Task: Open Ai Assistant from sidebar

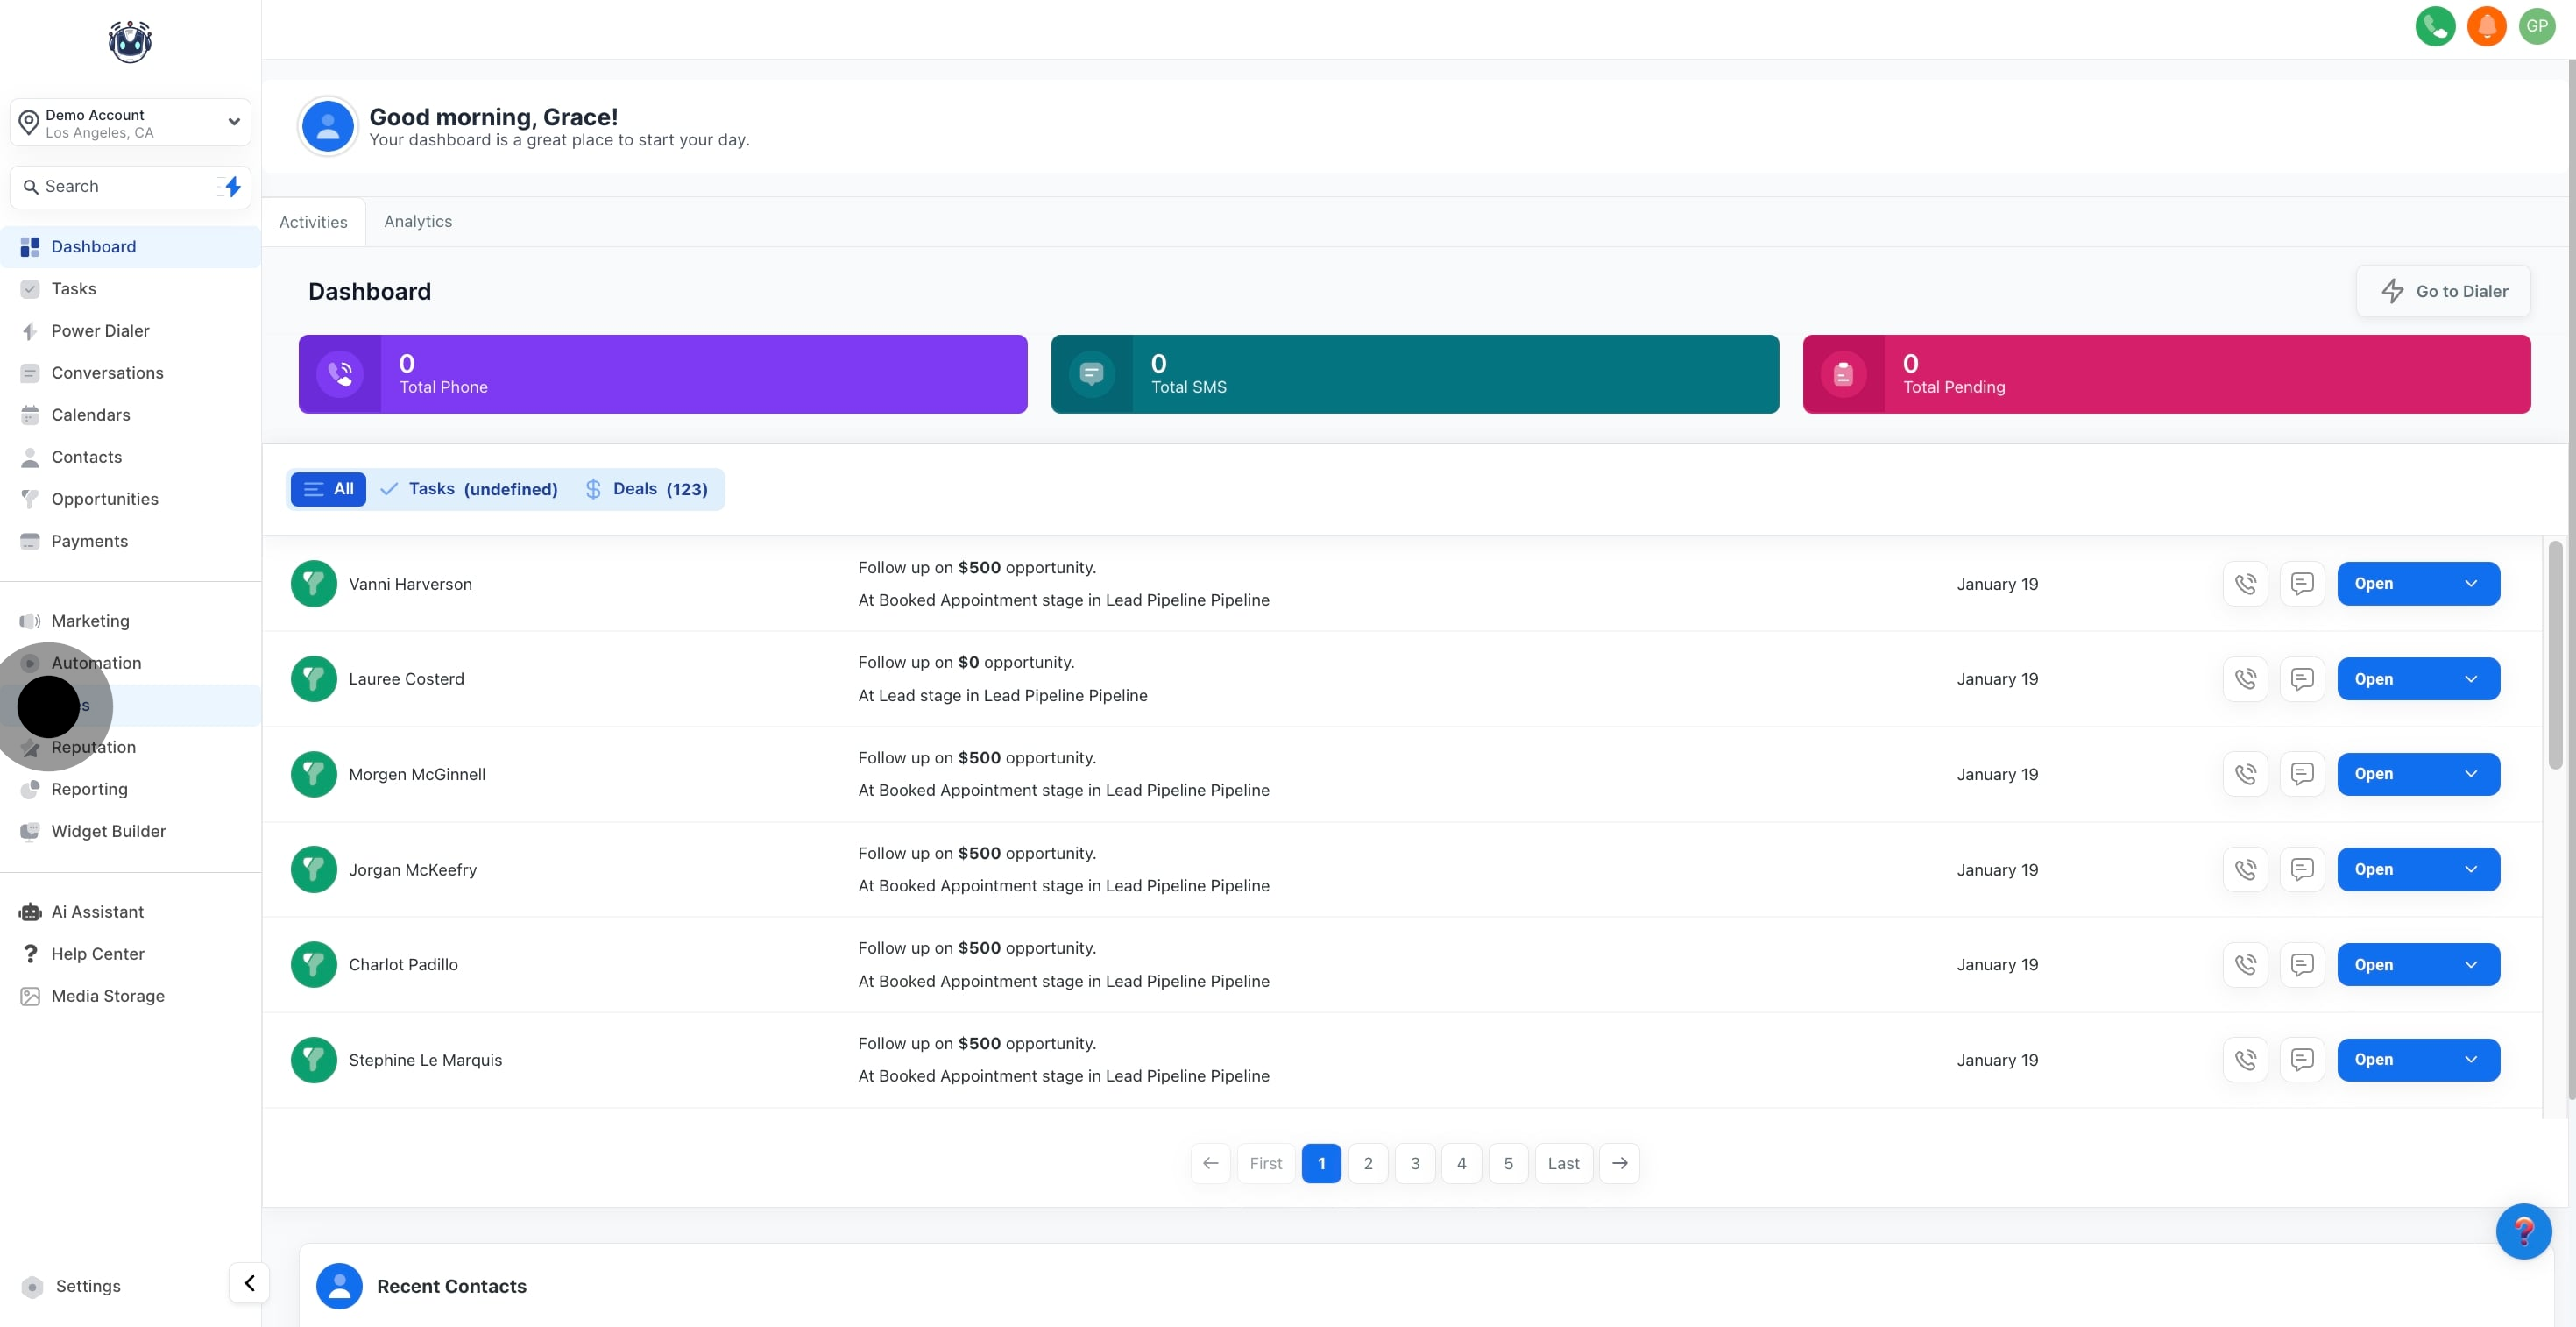Action: (x=97, y=912)
